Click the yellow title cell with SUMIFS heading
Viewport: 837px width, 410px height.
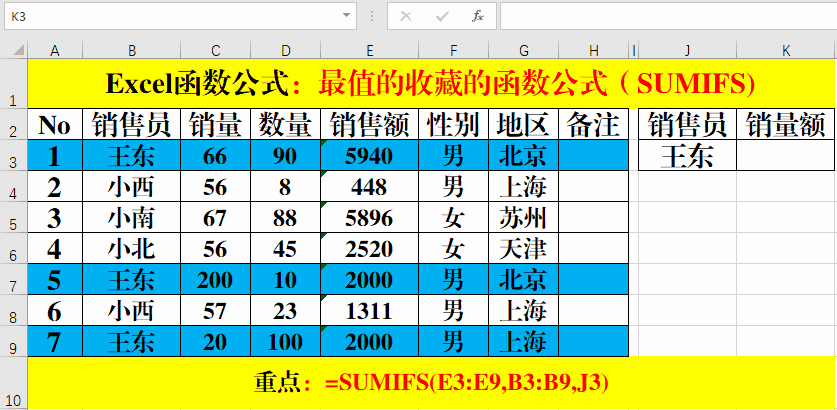[x=430, y=82]
